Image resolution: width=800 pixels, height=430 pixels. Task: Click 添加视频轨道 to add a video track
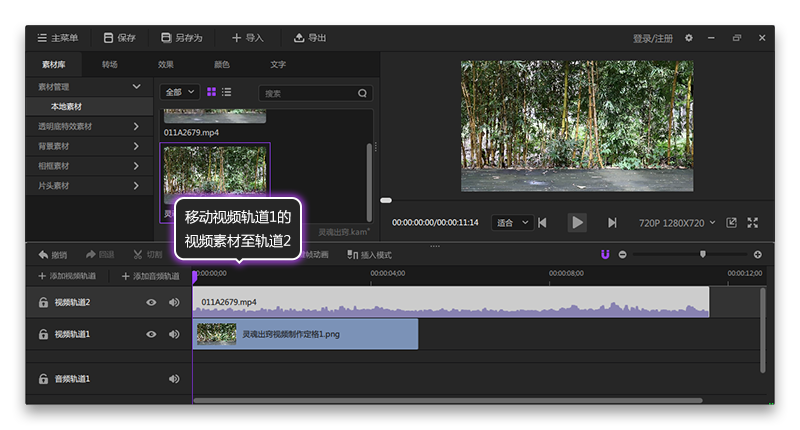pos(67,276)
